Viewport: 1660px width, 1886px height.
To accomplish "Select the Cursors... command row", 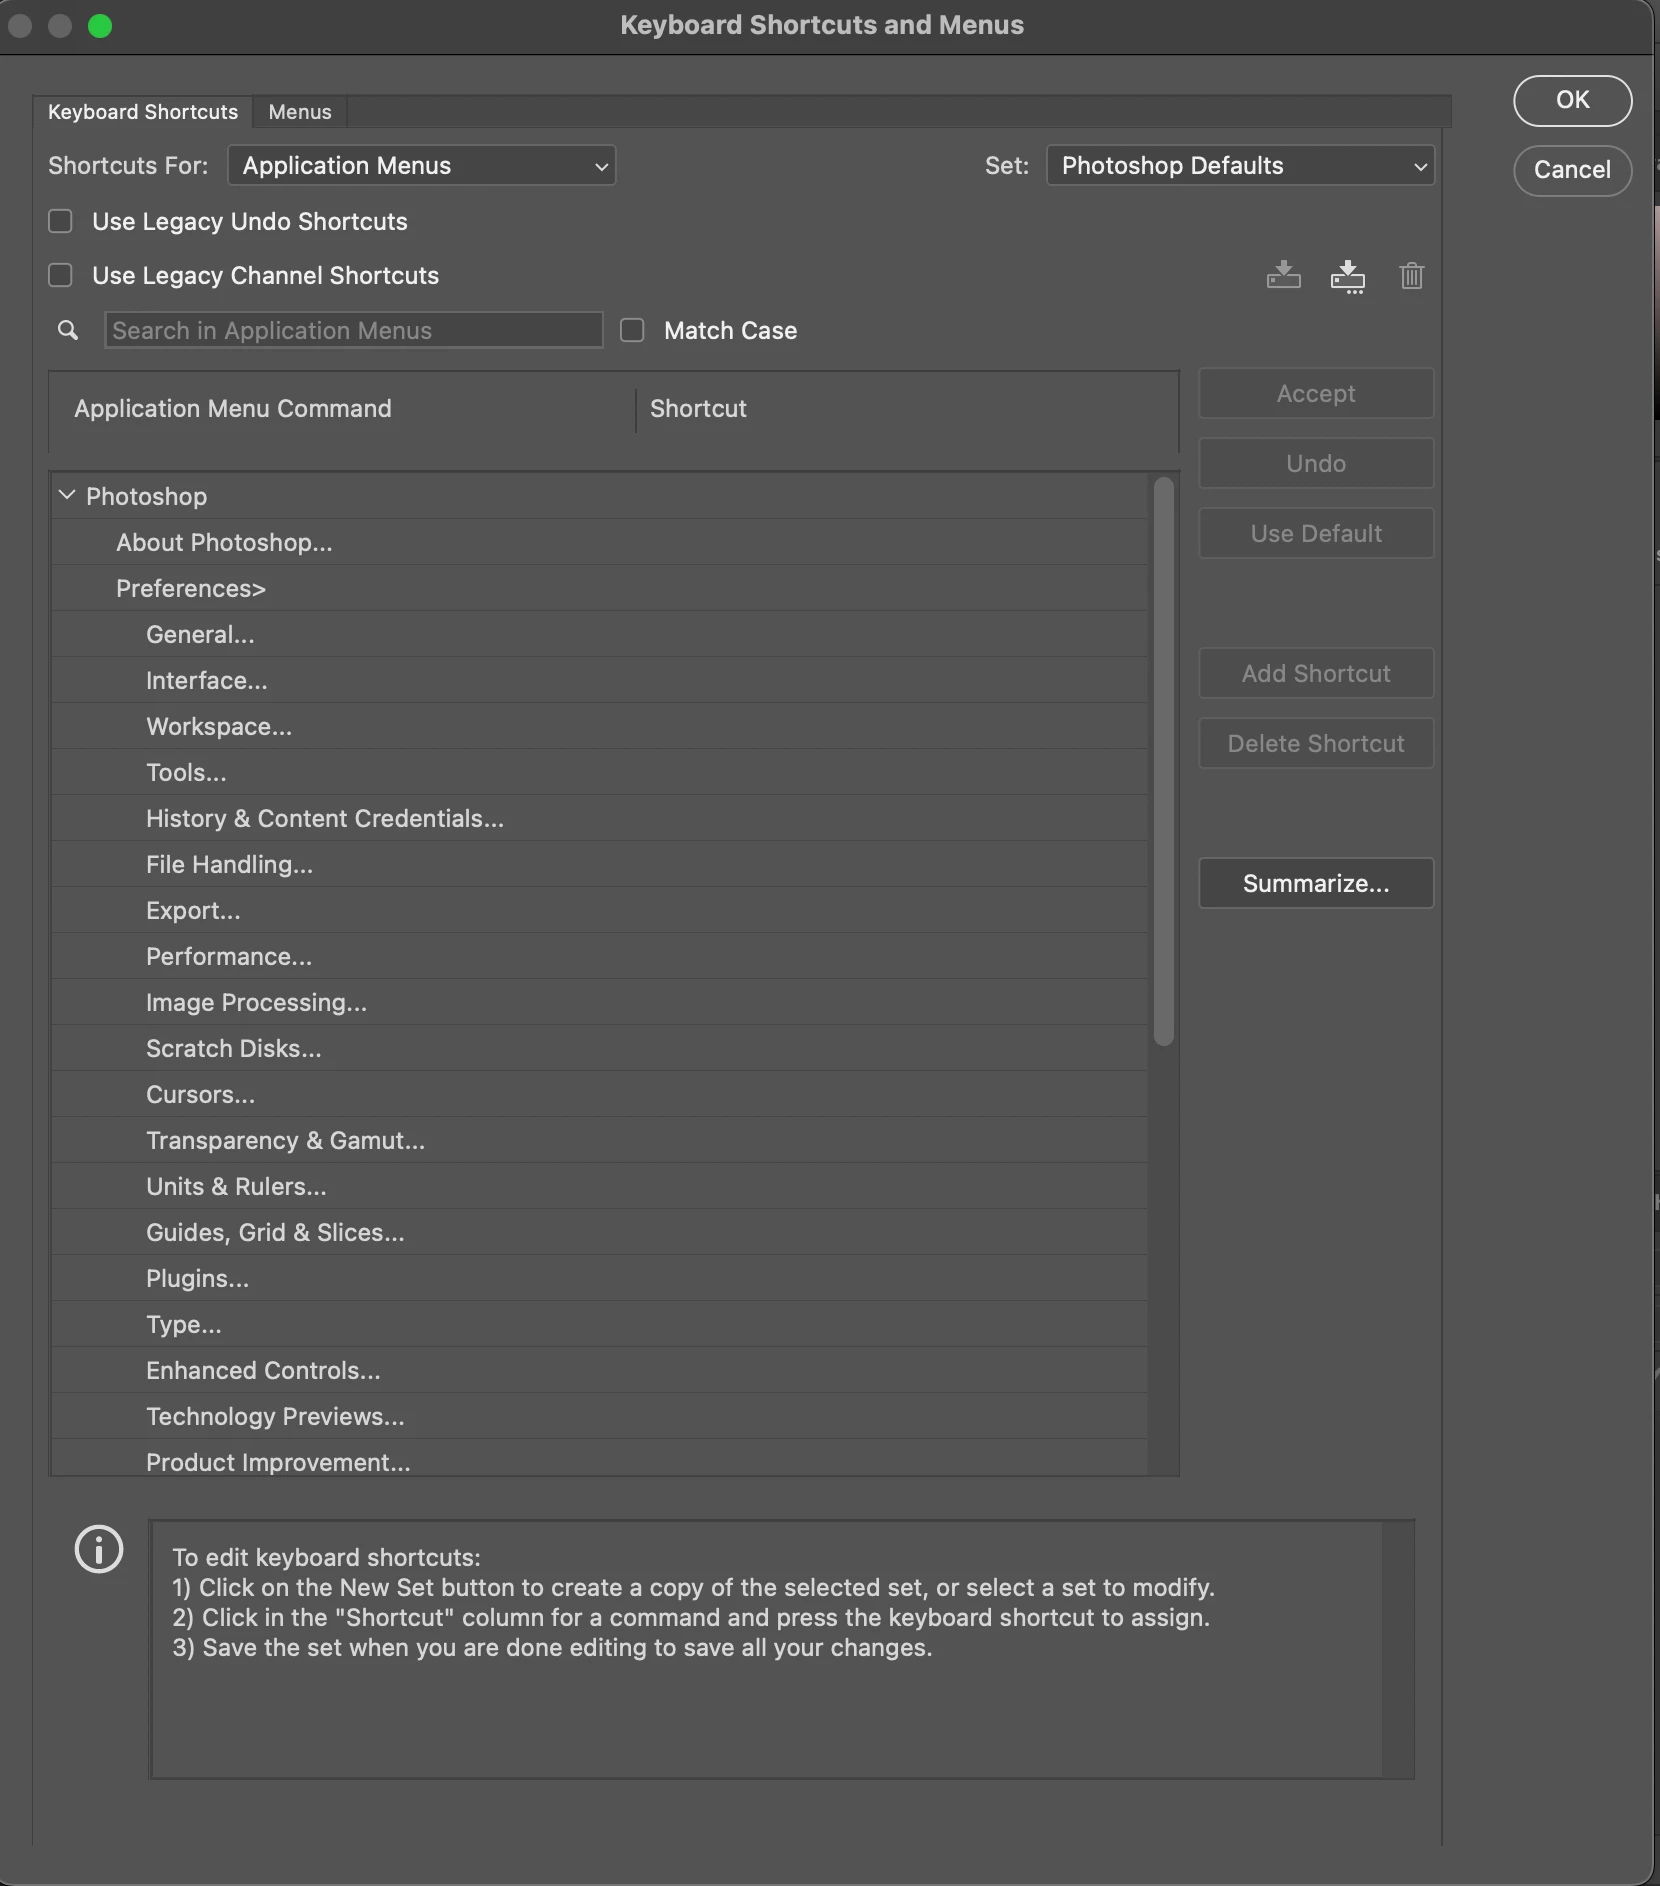I will point(599,1094).
